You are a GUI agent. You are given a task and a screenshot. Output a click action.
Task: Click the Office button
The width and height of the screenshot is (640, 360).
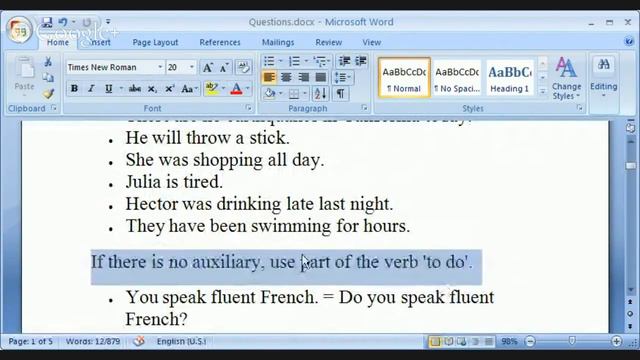tap(19, 30)
